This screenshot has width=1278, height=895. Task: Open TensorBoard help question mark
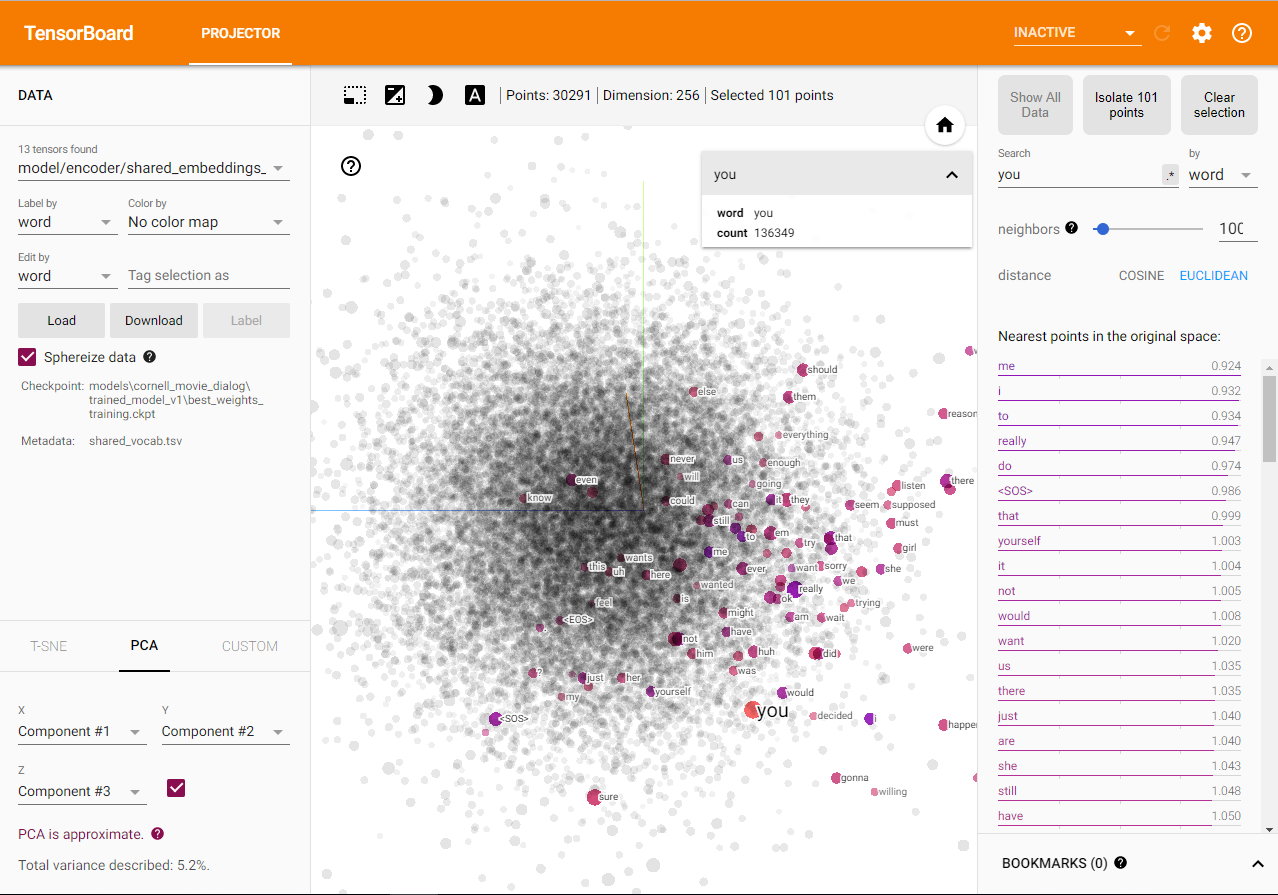click(x=1242, y=33)
